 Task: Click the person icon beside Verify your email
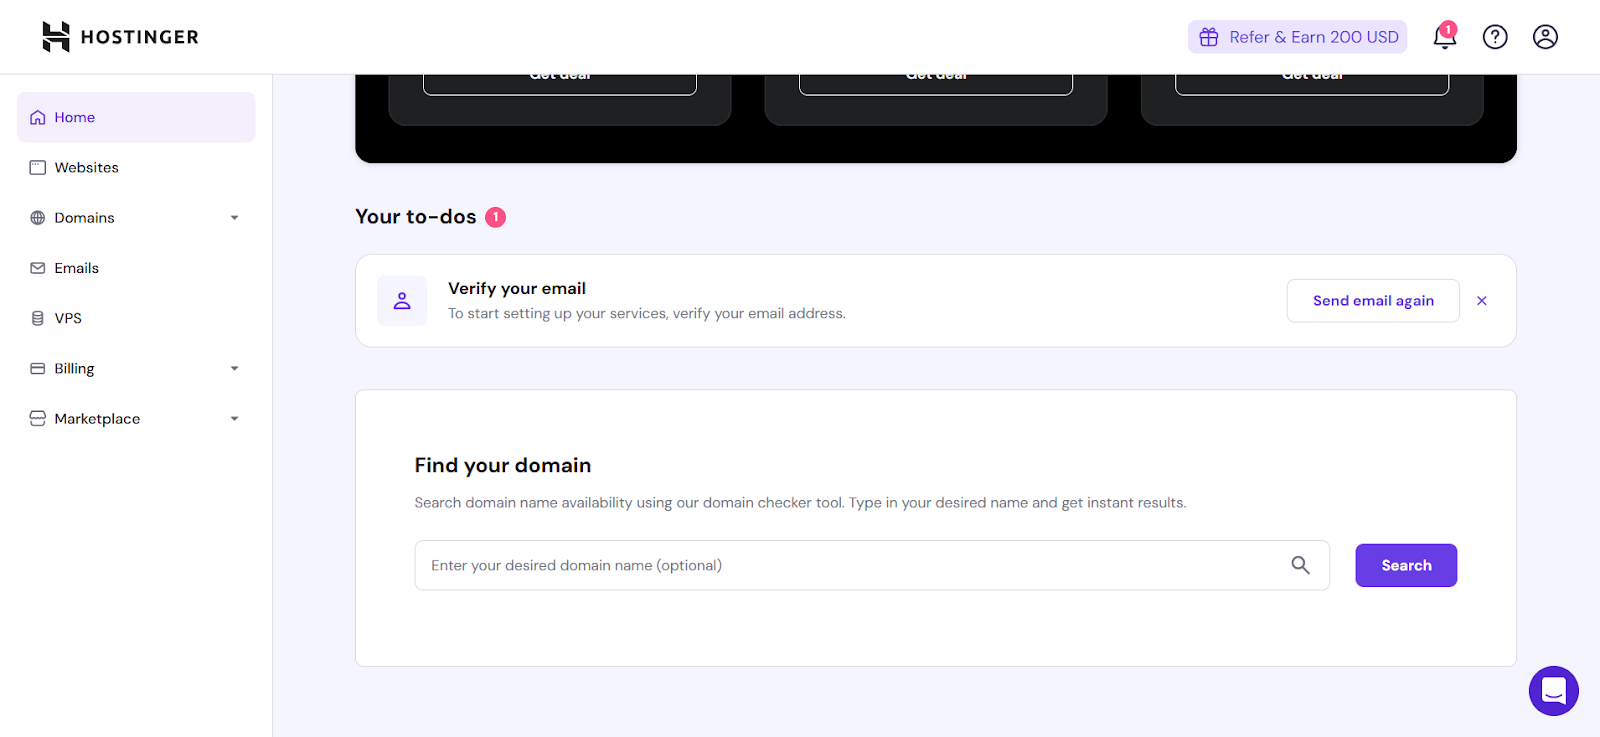pyautogui.click(x=402, y=301)
